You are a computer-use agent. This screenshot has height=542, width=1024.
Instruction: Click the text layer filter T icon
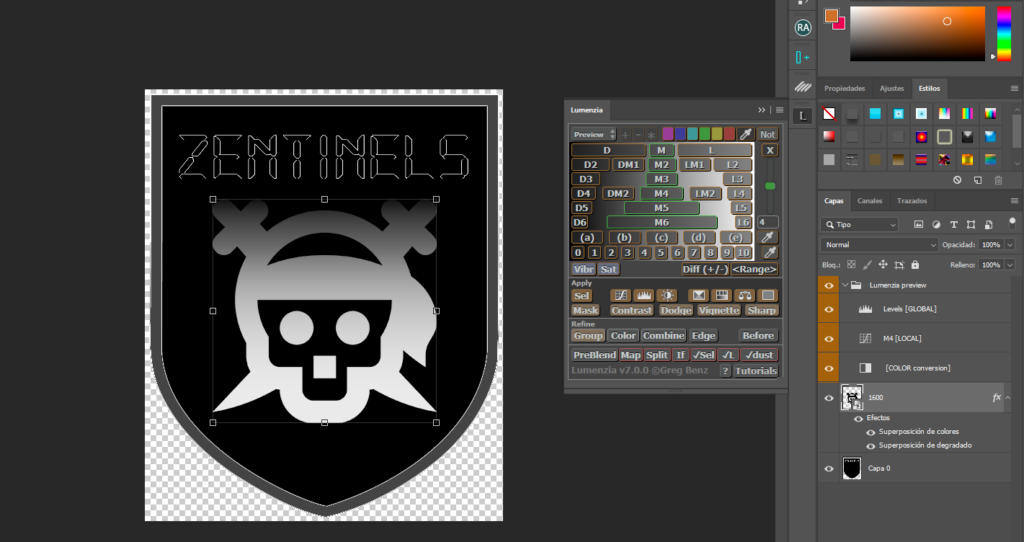(x=953, y=225)
